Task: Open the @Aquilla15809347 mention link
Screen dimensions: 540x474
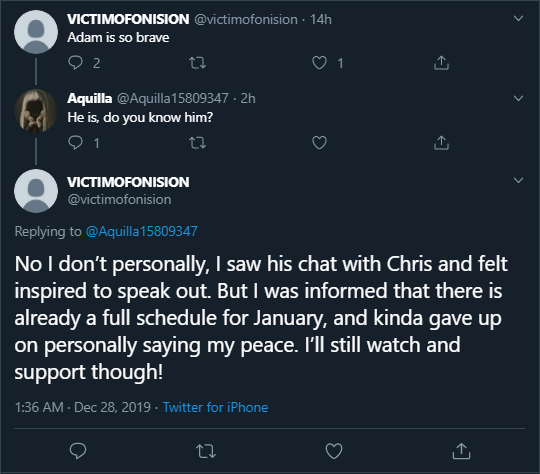Action: coord(142,231)
